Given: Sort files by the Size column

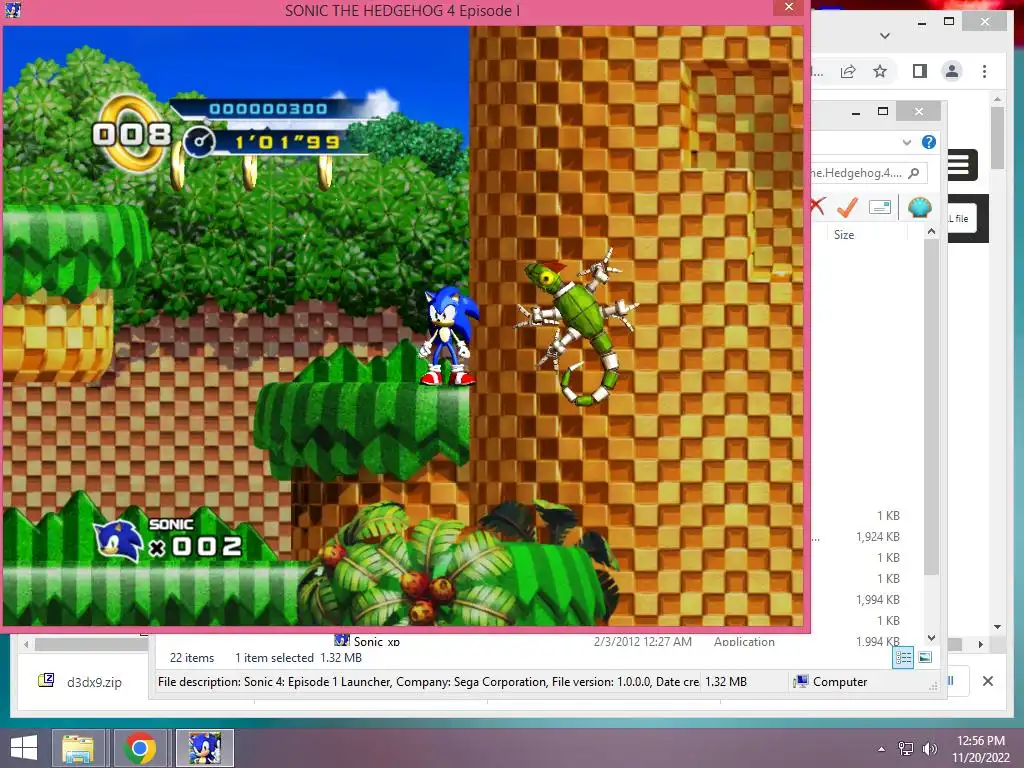Looking at the screenshot, I should click(844, 234).
